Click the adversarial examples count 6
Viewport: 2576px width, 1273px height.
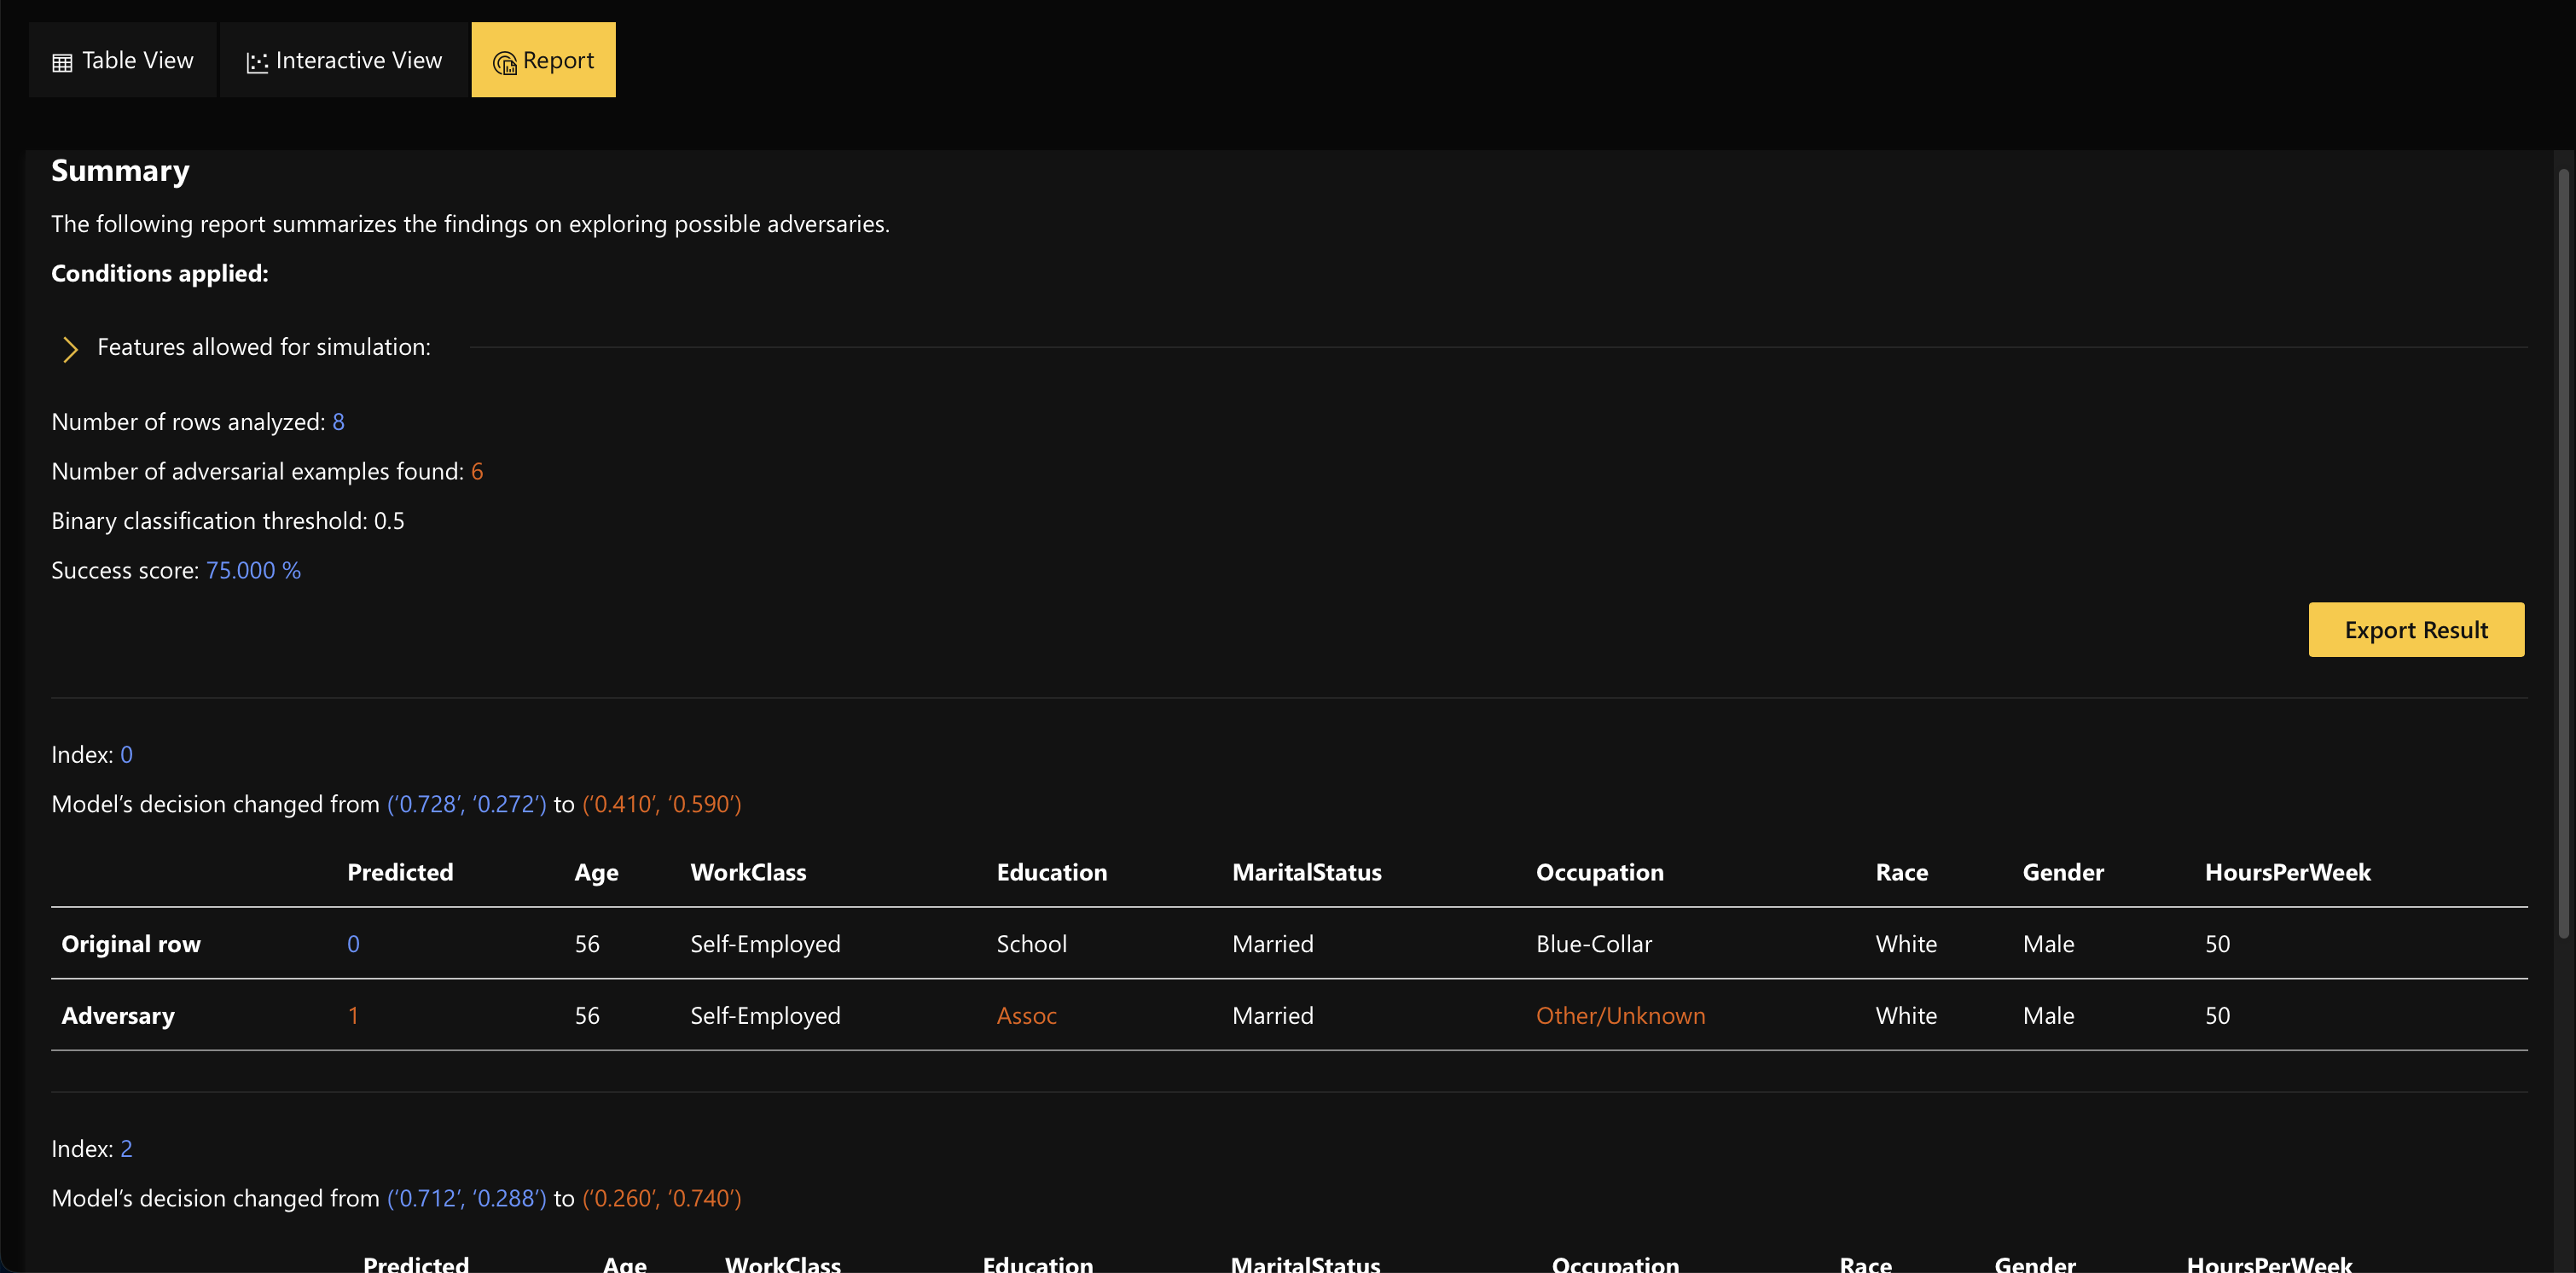[x=477, y=471]
